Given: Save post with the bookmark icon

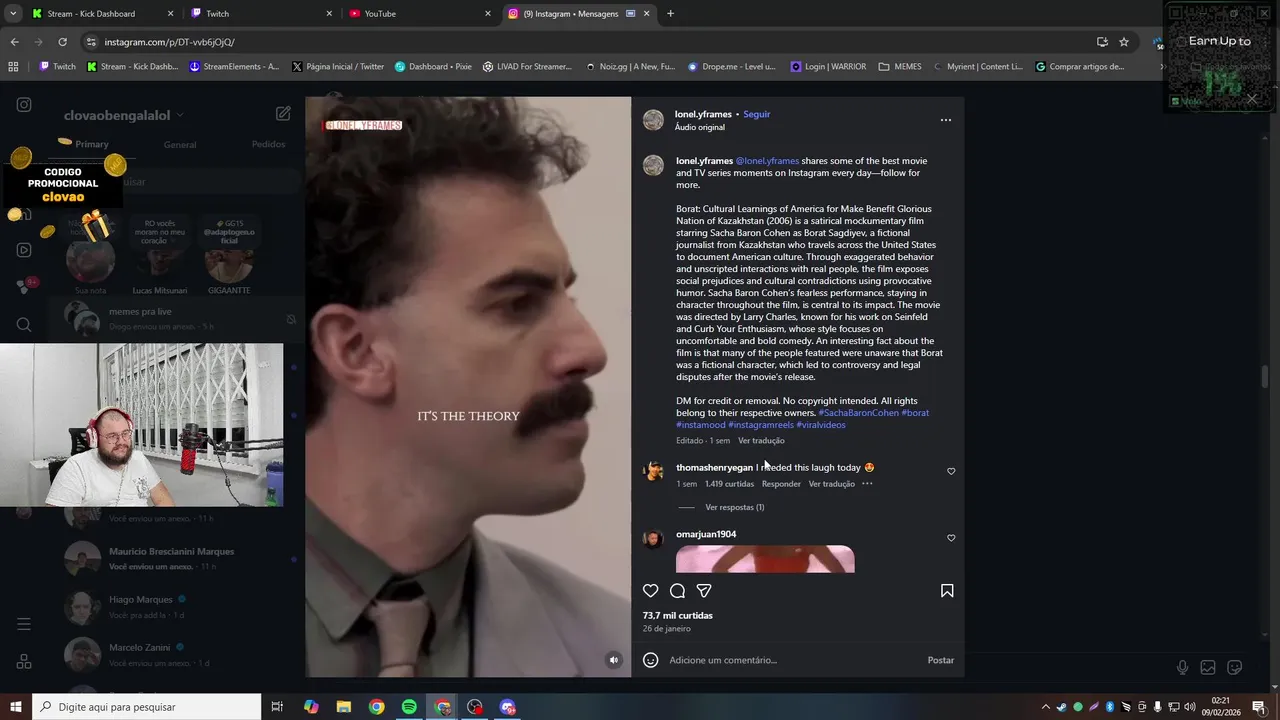Looking at the screenshot, I should (947, 591).
